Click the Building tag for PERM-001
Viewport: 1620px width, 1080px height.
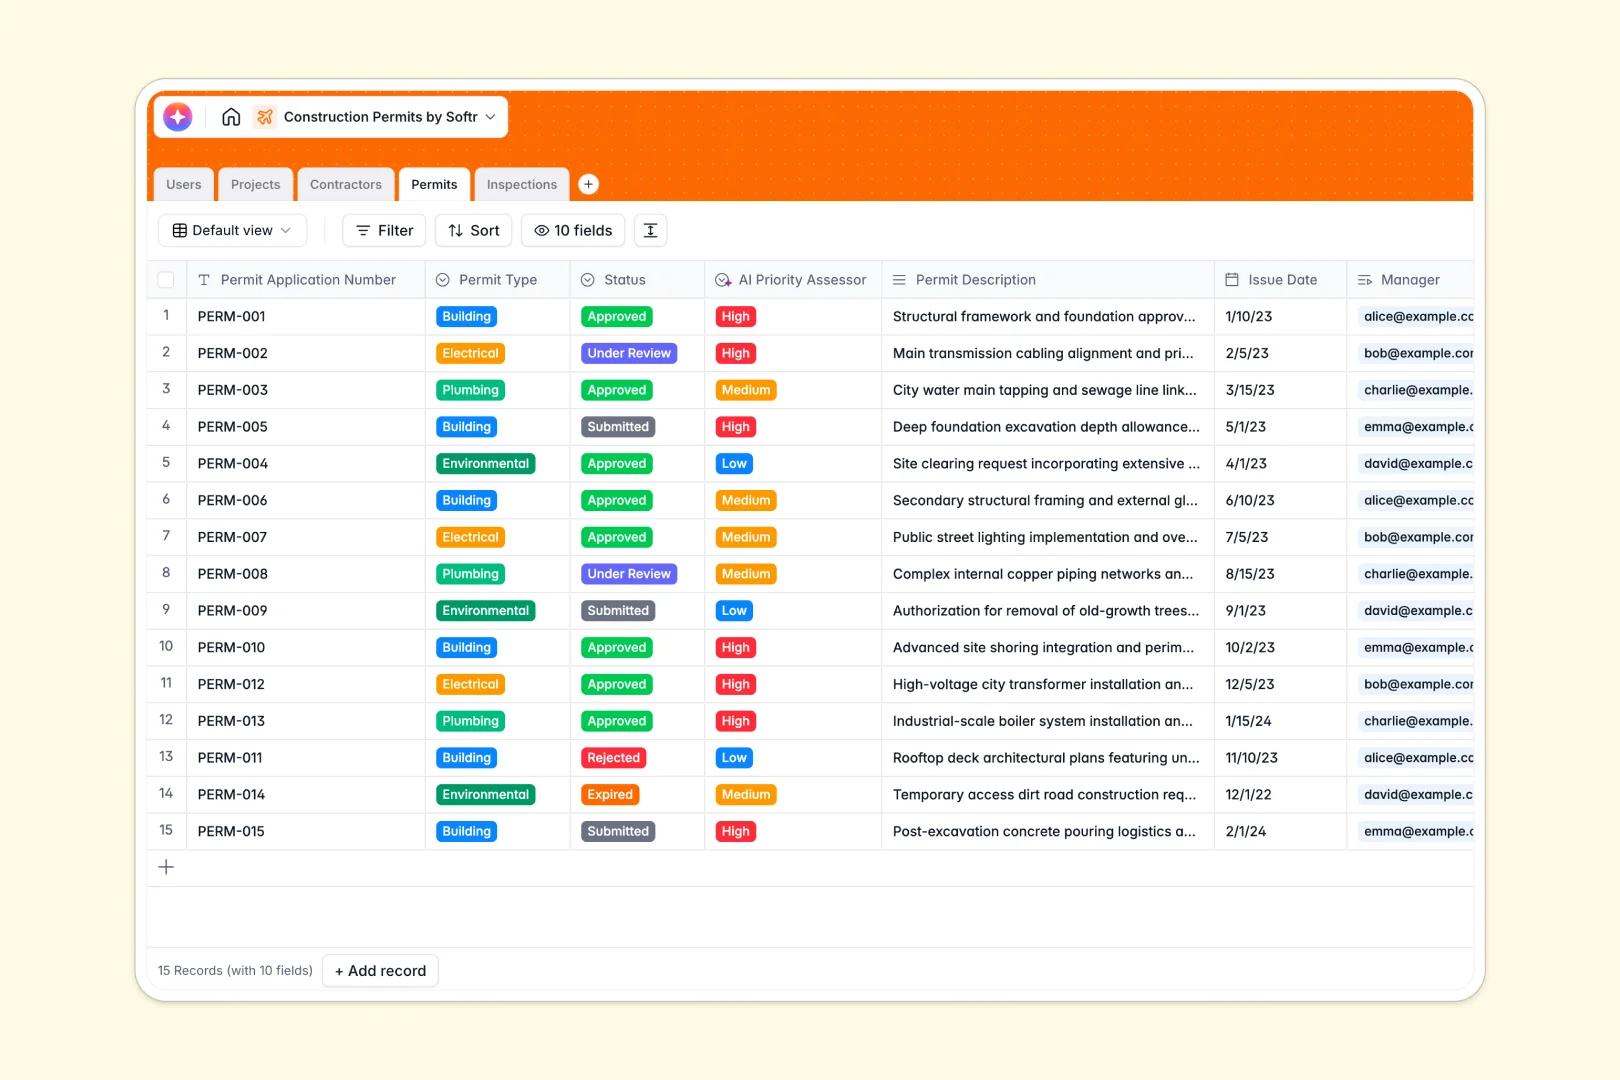[467, 317]
